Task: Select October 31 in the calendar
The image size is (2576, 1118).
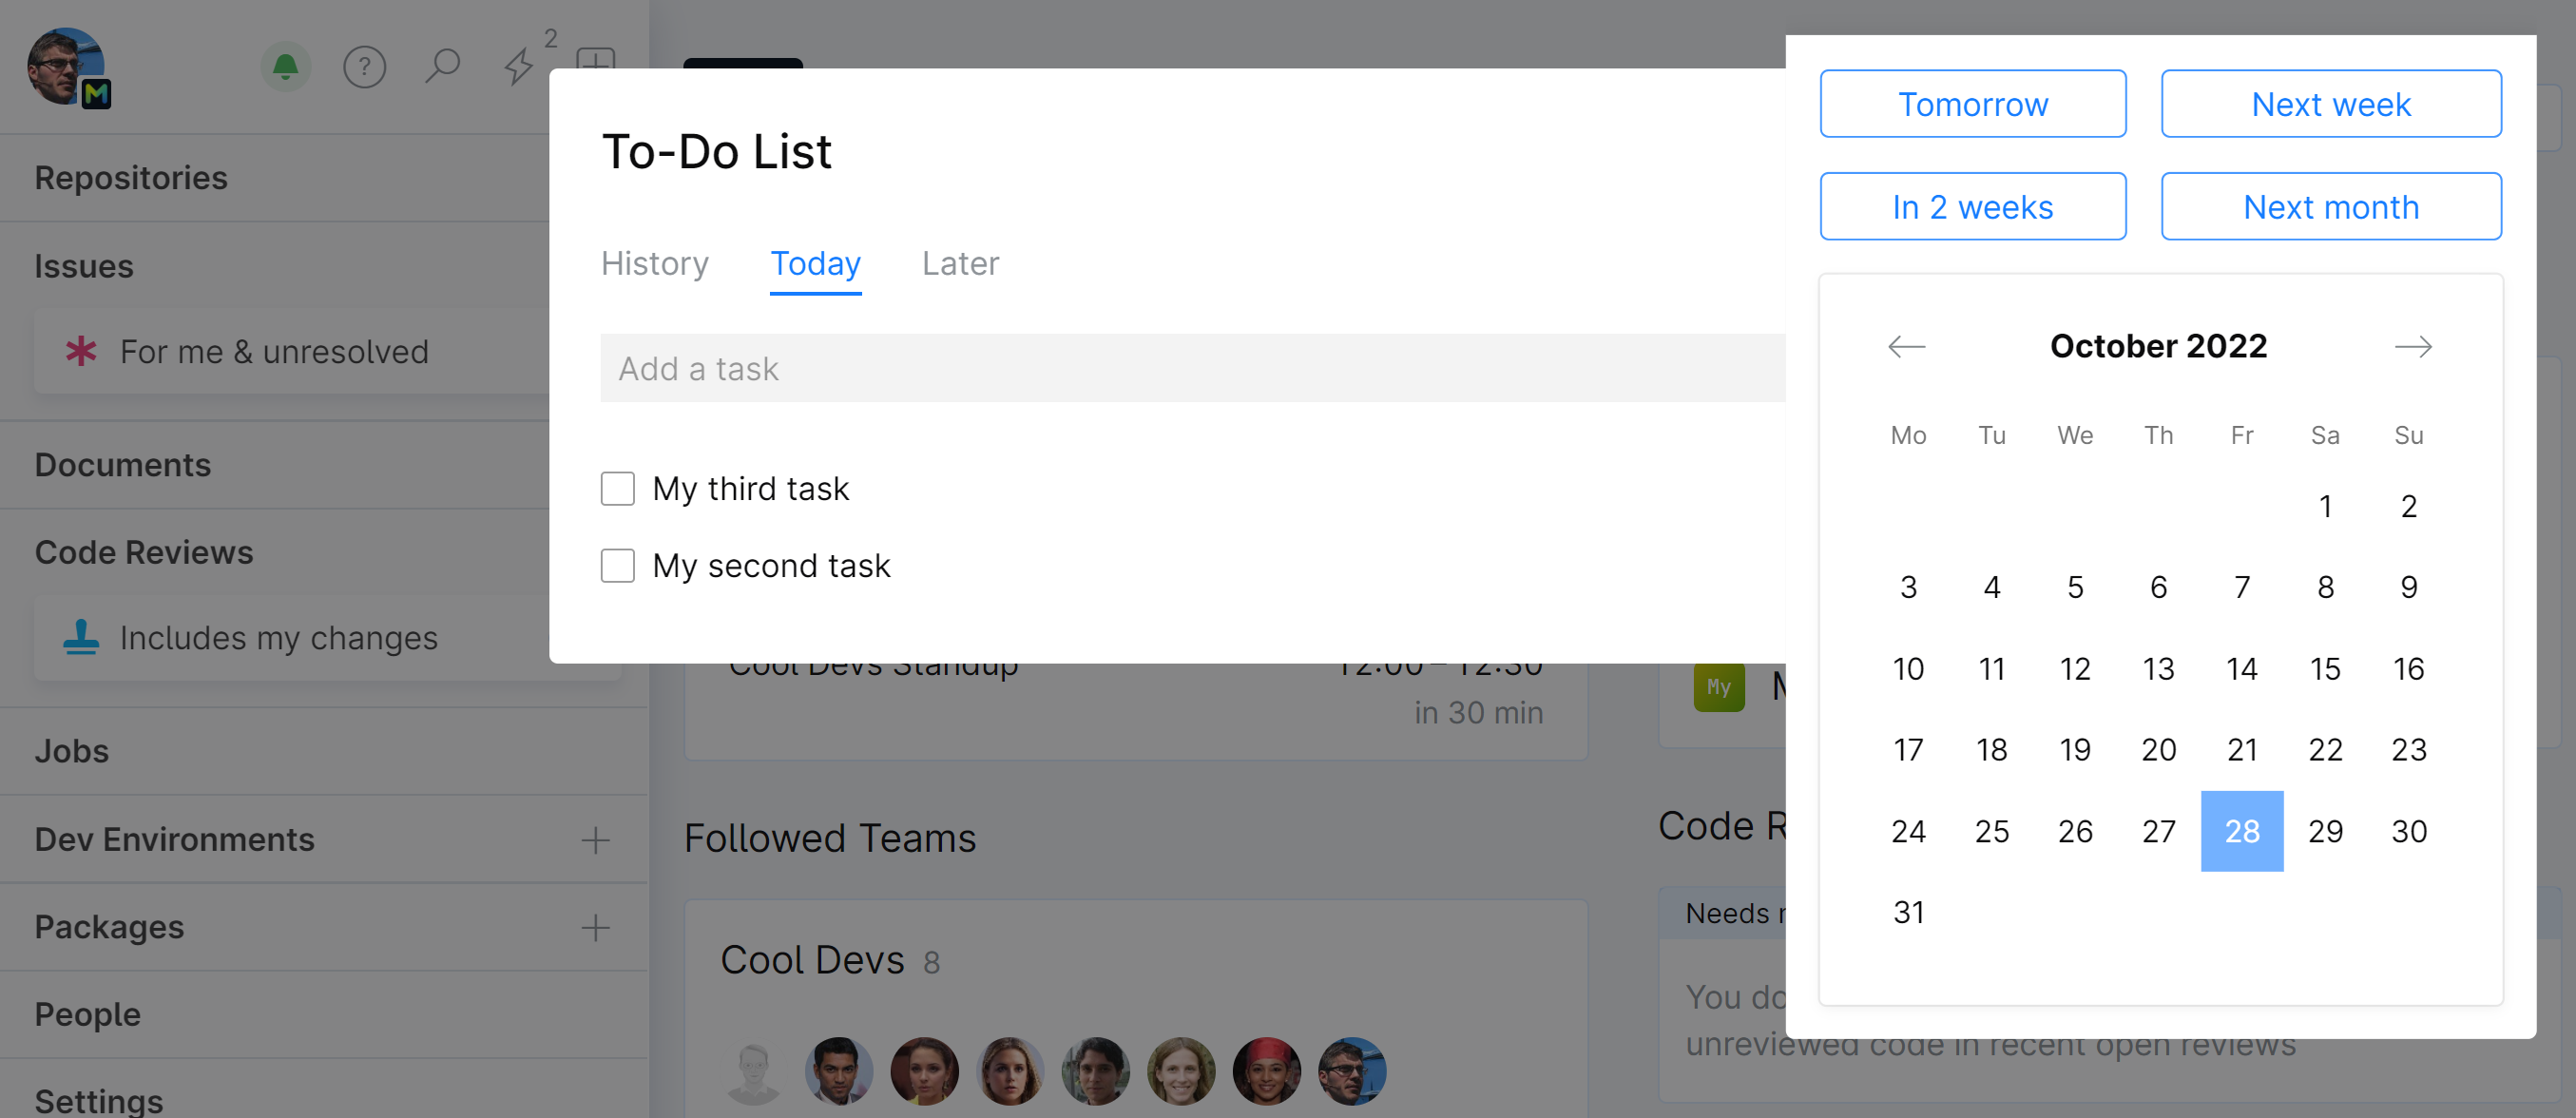Action: pyautogui.click(x=1908, y=912)
